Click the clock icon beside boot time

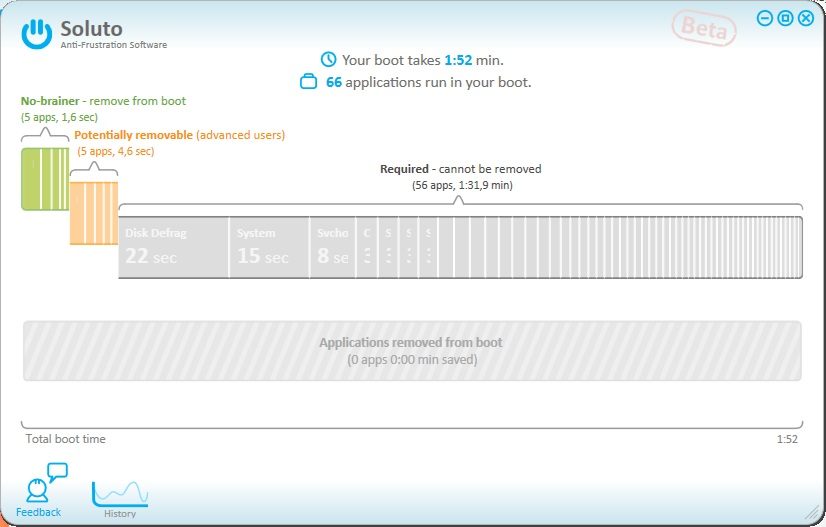coord(328,60)
